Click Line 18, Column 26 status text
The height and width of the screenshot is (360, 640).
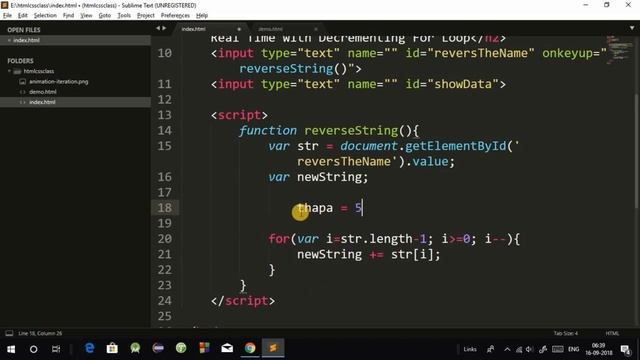pyautogui.click(x=40, y=333)
